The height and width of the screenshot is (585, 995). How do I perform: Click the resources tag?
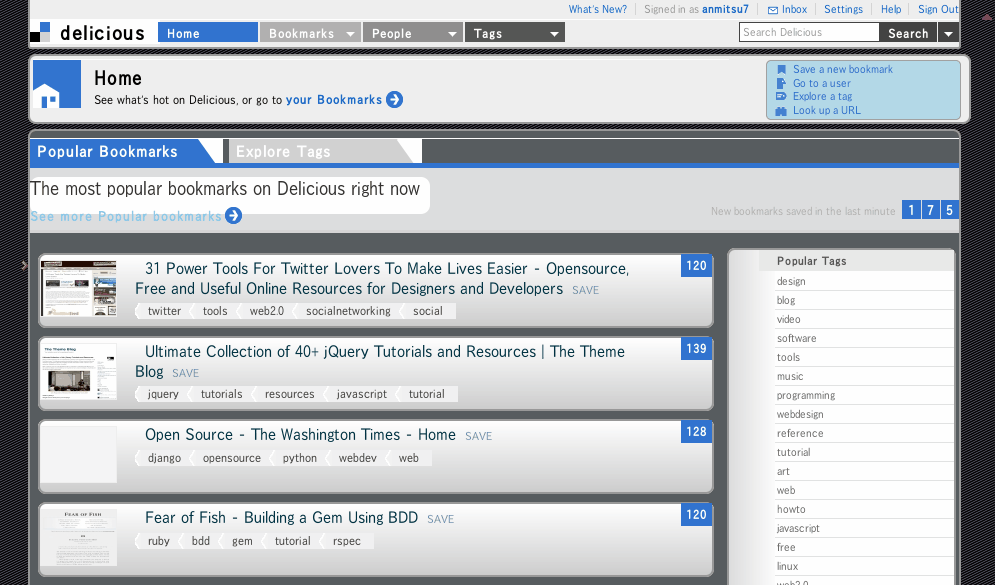click(x=289, y=394)
